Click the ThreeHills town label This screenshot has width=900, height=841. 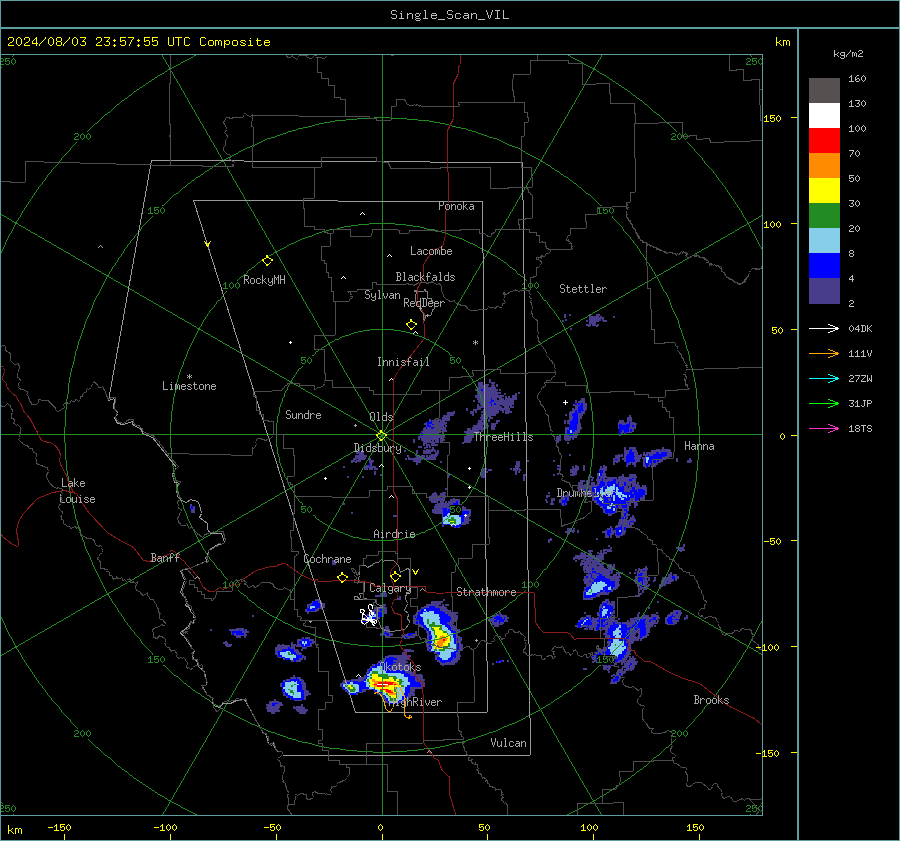click(503, 437)
